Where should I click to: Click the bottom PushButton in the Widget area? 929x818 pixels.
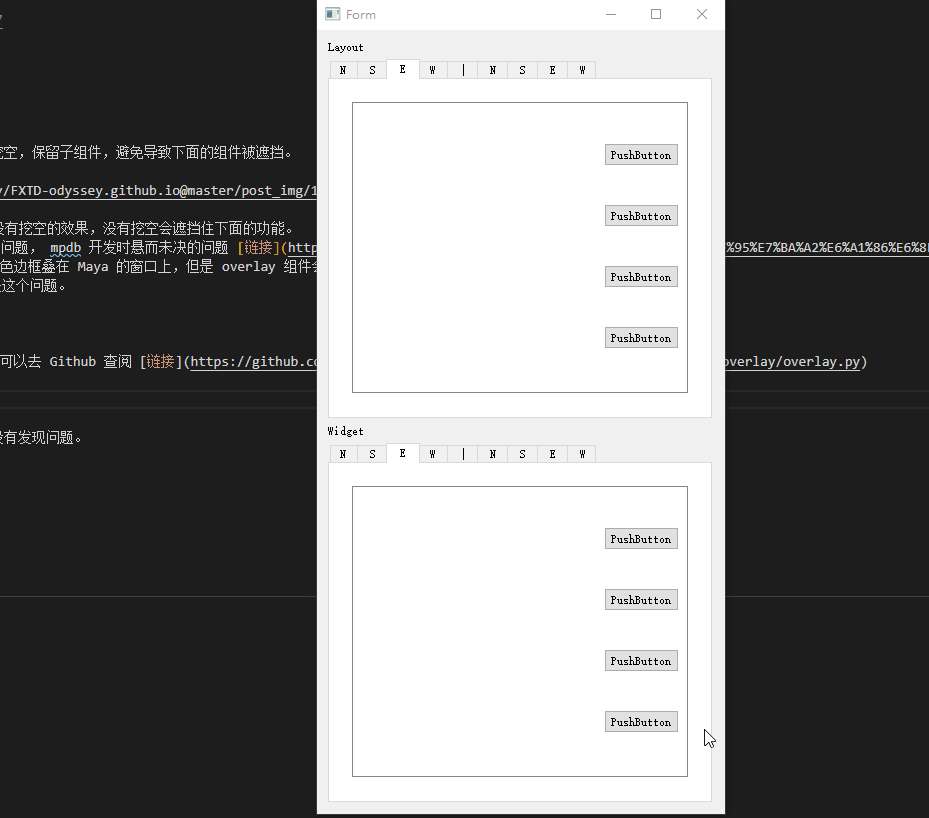pos(640,721)
